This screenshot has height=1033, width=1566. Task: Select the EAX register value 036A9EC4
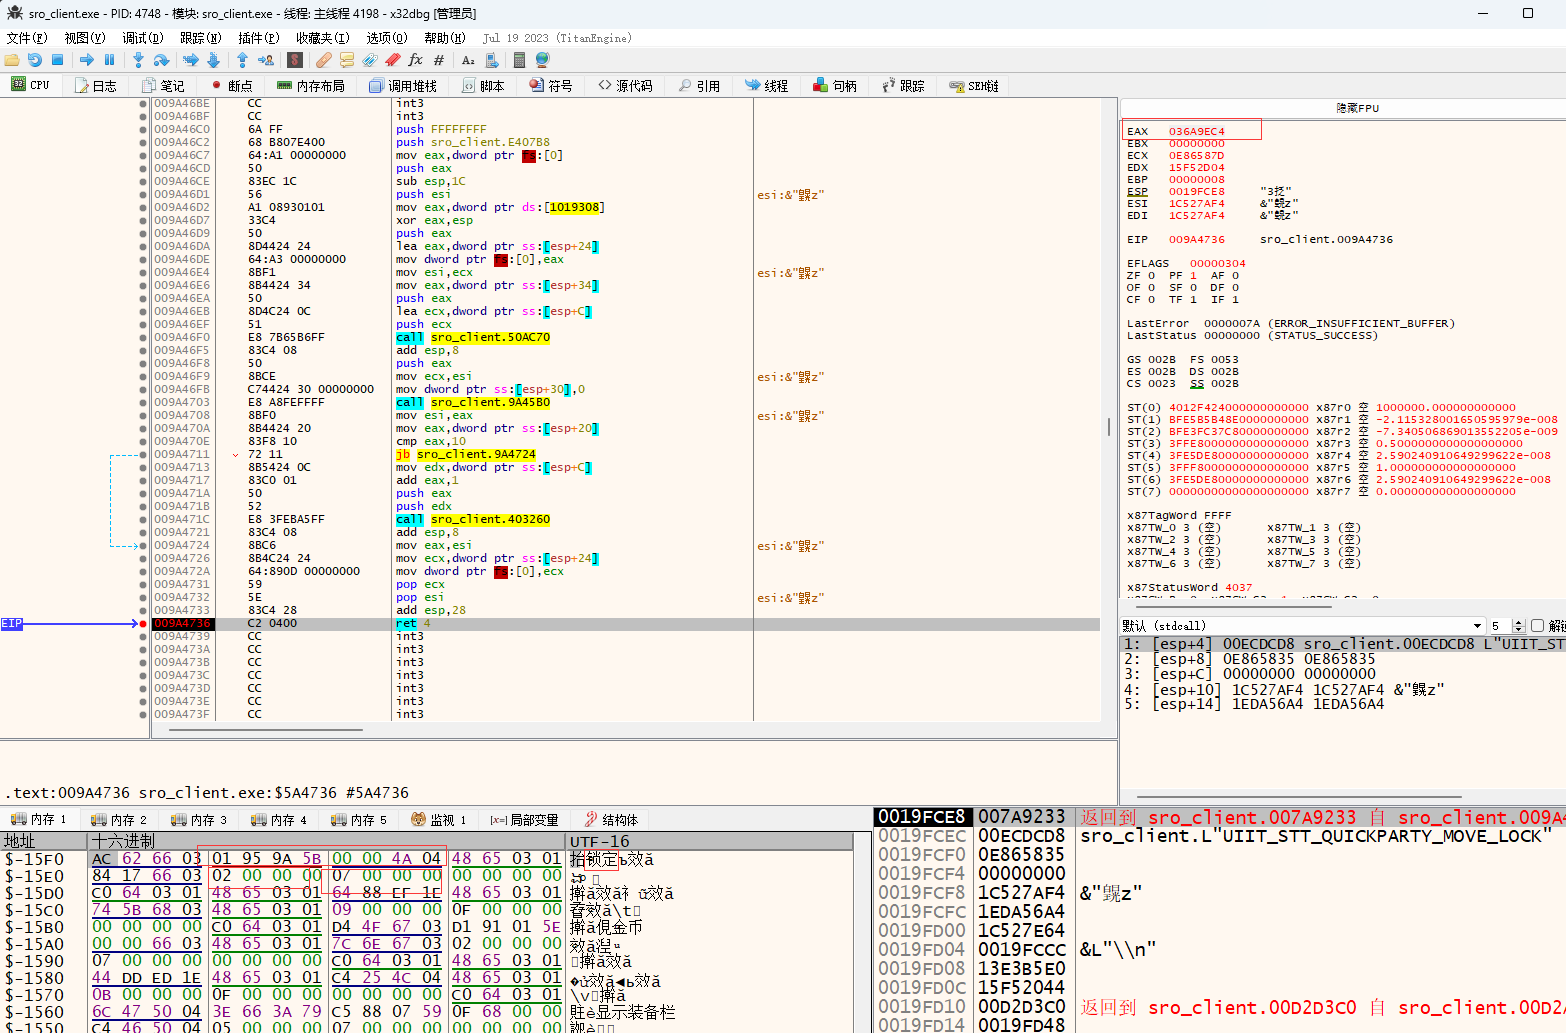(x=1196, y=131)
